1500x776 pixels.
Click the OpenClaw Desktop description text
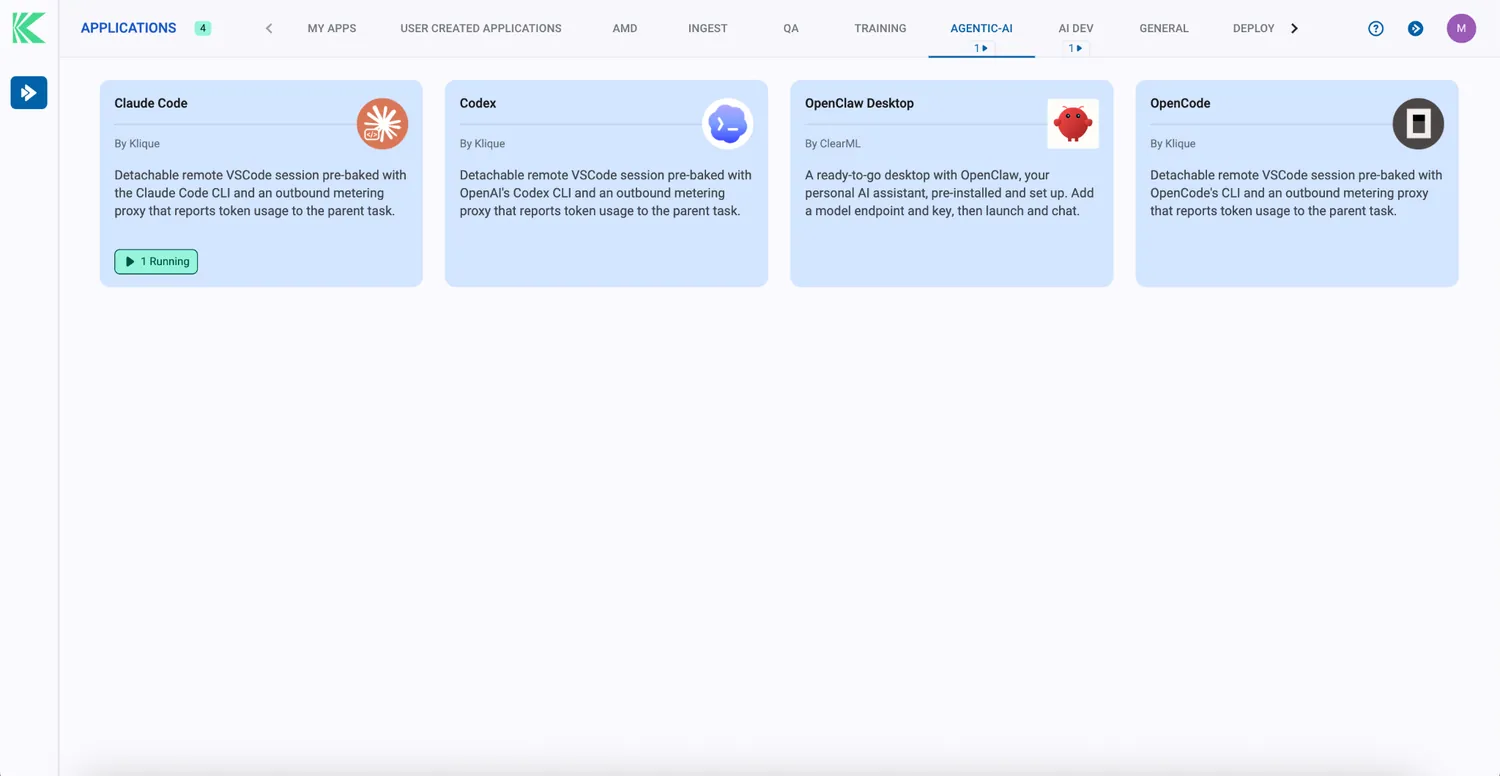click(949, 193)
